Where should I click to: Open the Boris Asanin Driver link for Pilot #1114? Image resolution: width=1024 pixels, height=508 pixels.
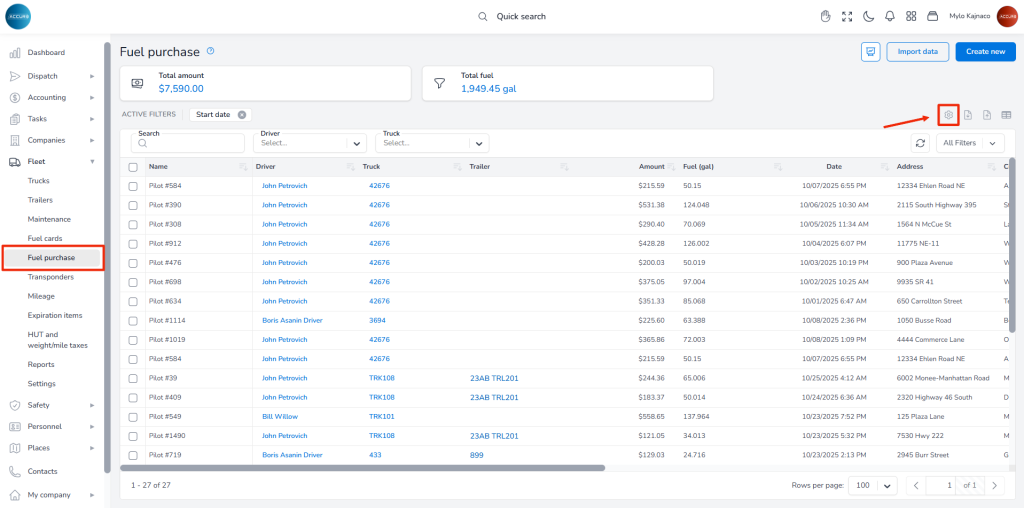(292, 320)
